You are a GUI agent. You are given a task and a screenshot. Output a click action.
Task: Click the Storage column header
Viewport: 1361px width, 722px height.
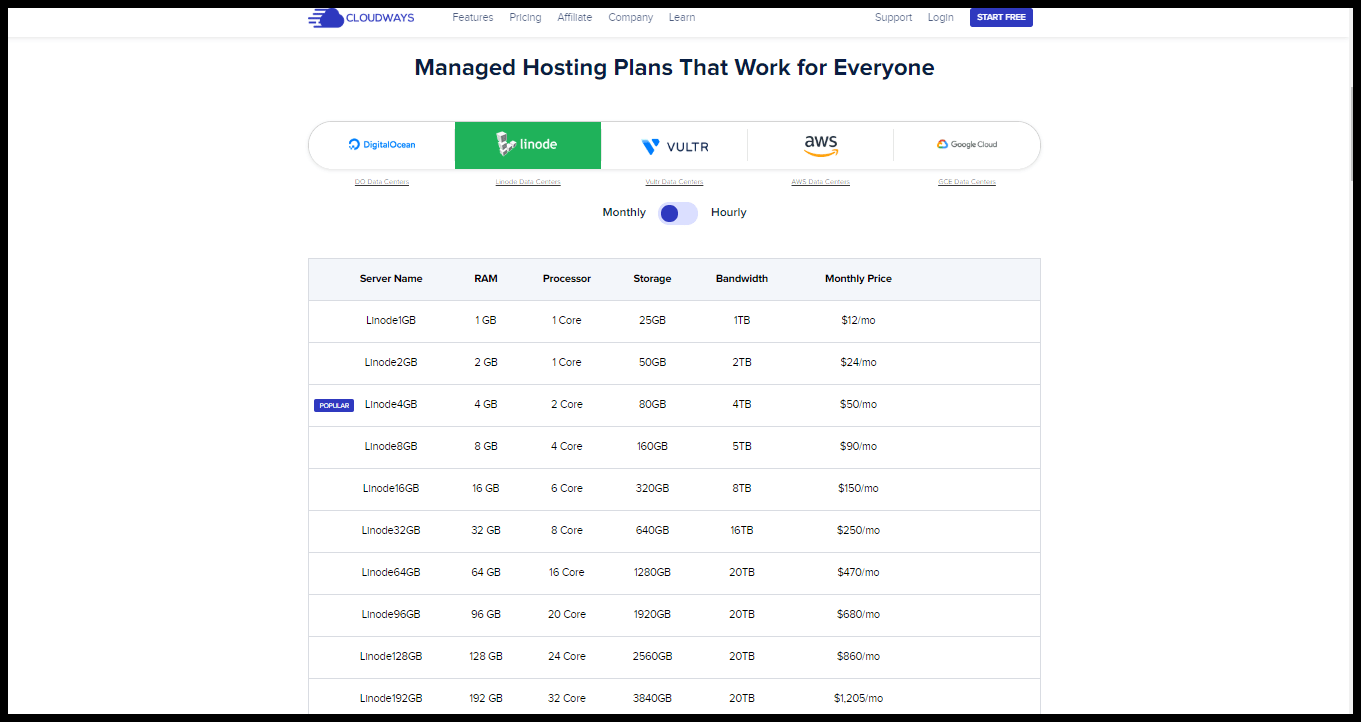point(652,279)
